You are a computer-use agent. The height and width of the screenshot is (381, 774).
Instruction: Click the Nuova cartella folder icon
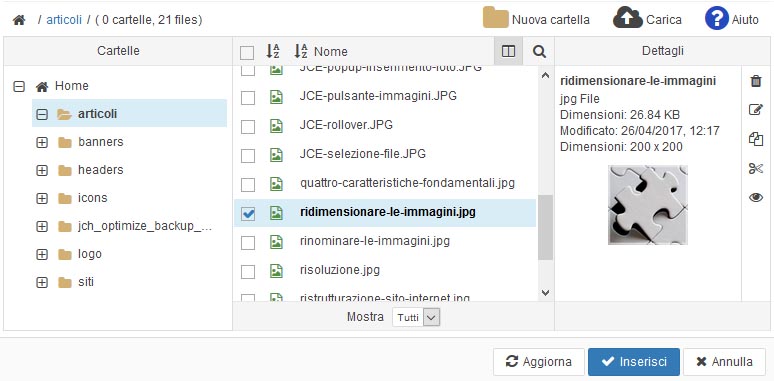pyautogui.click(x=496, y=18)
